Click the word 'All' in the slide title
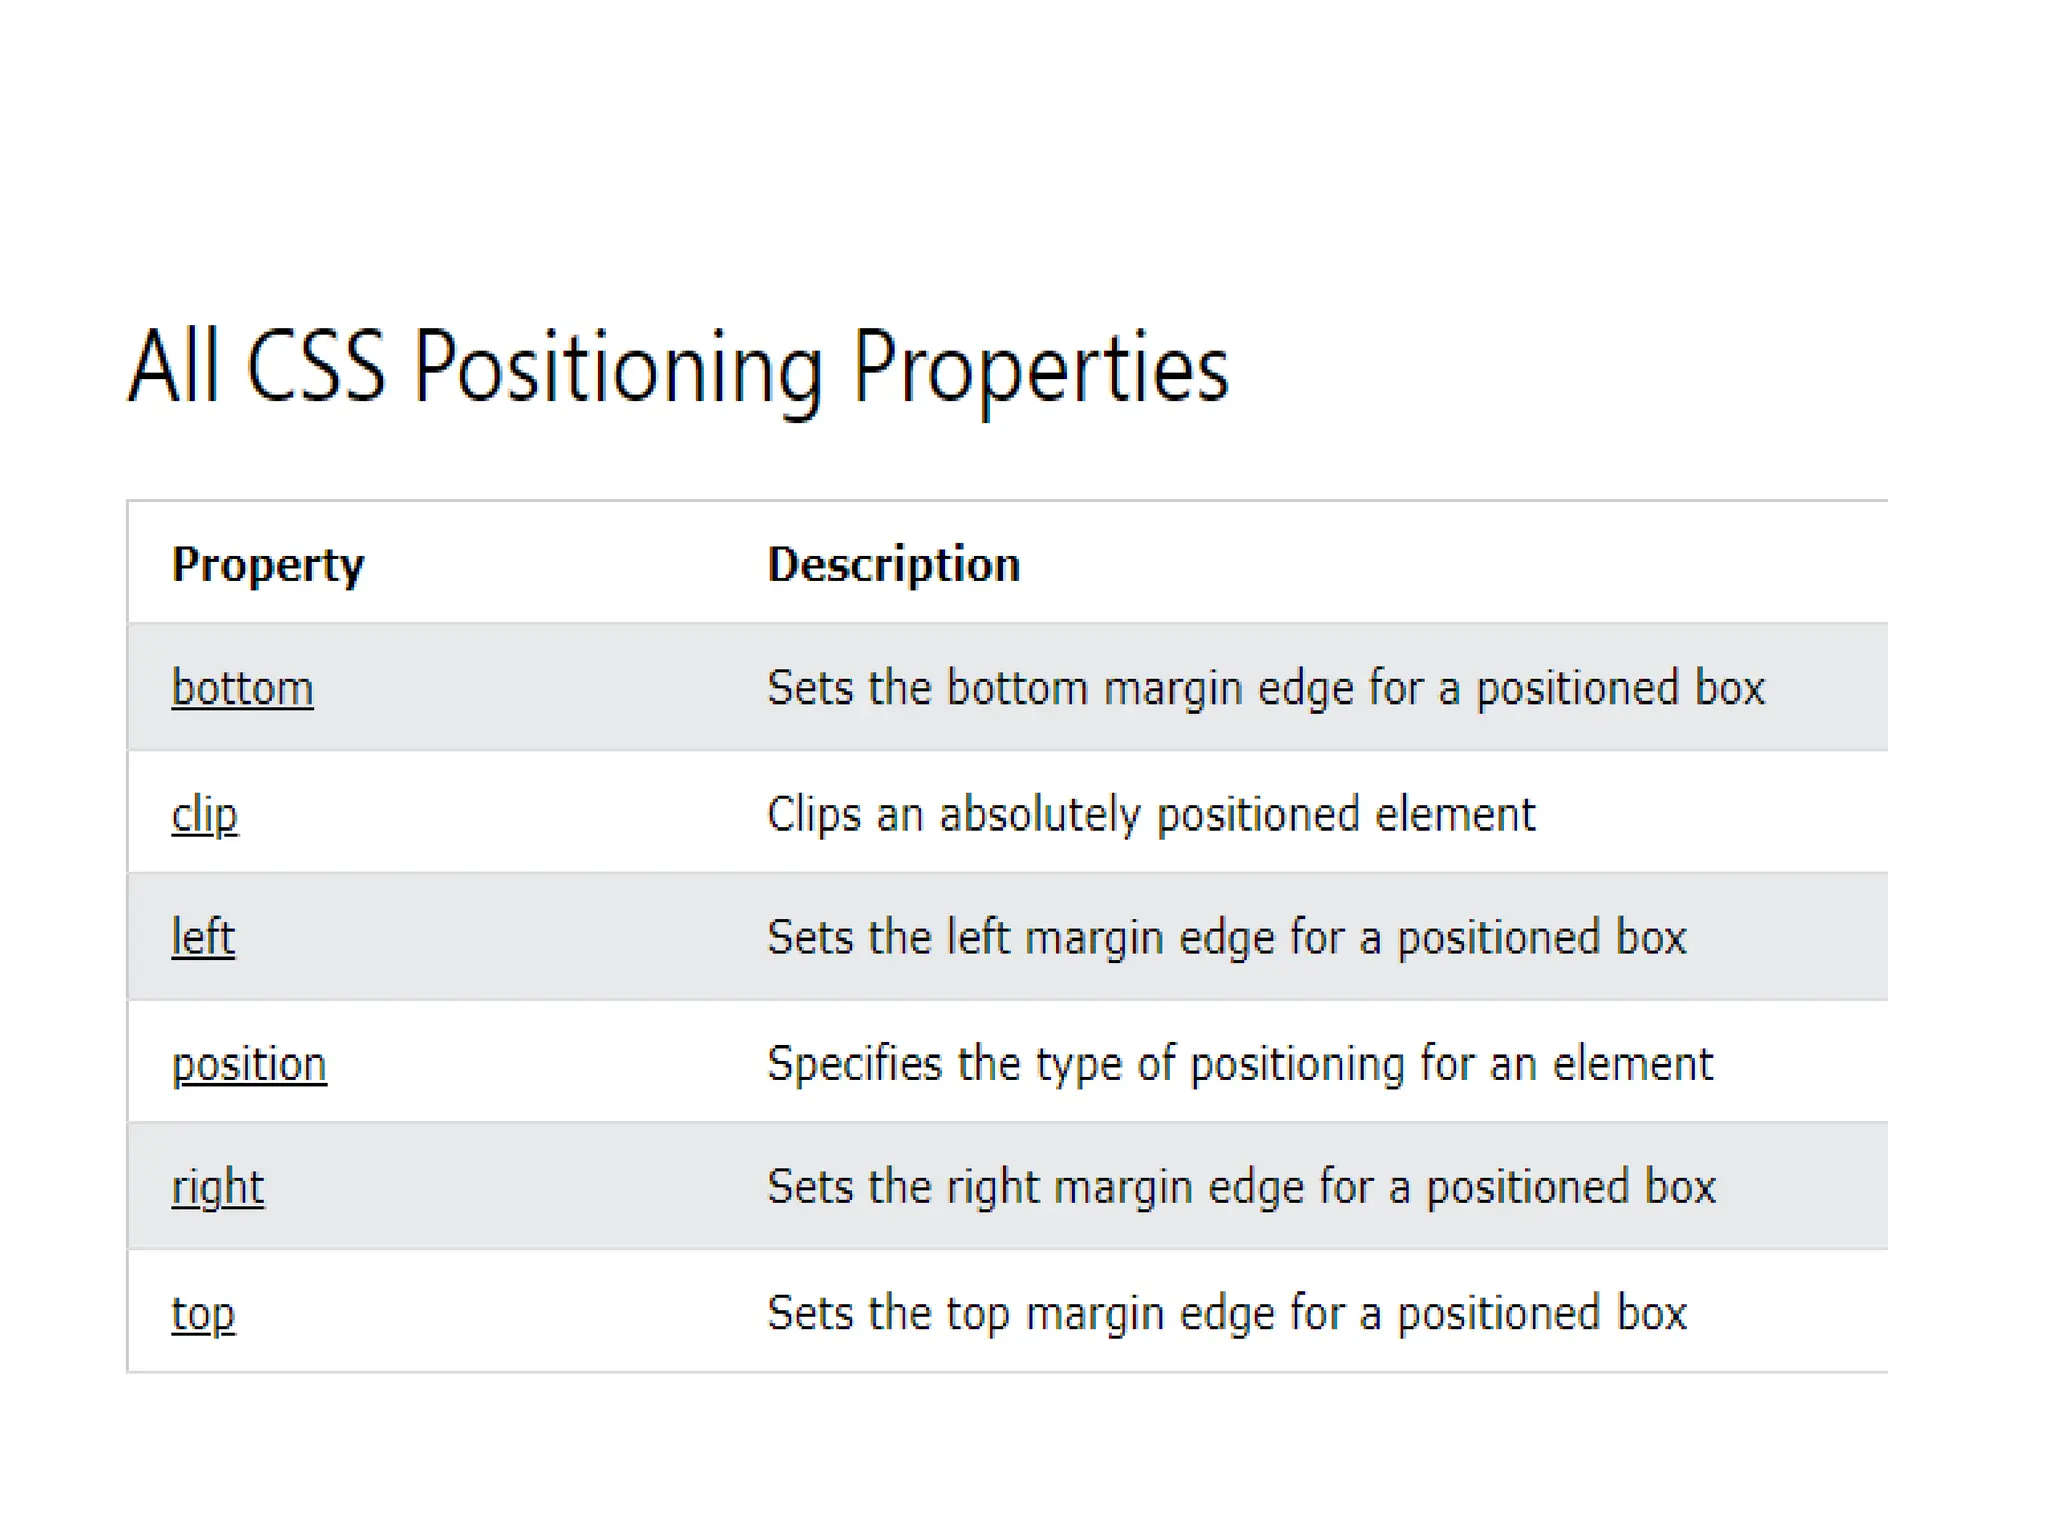The image size is (2048, 1536). pyautogui.click(x=173, y=367)
